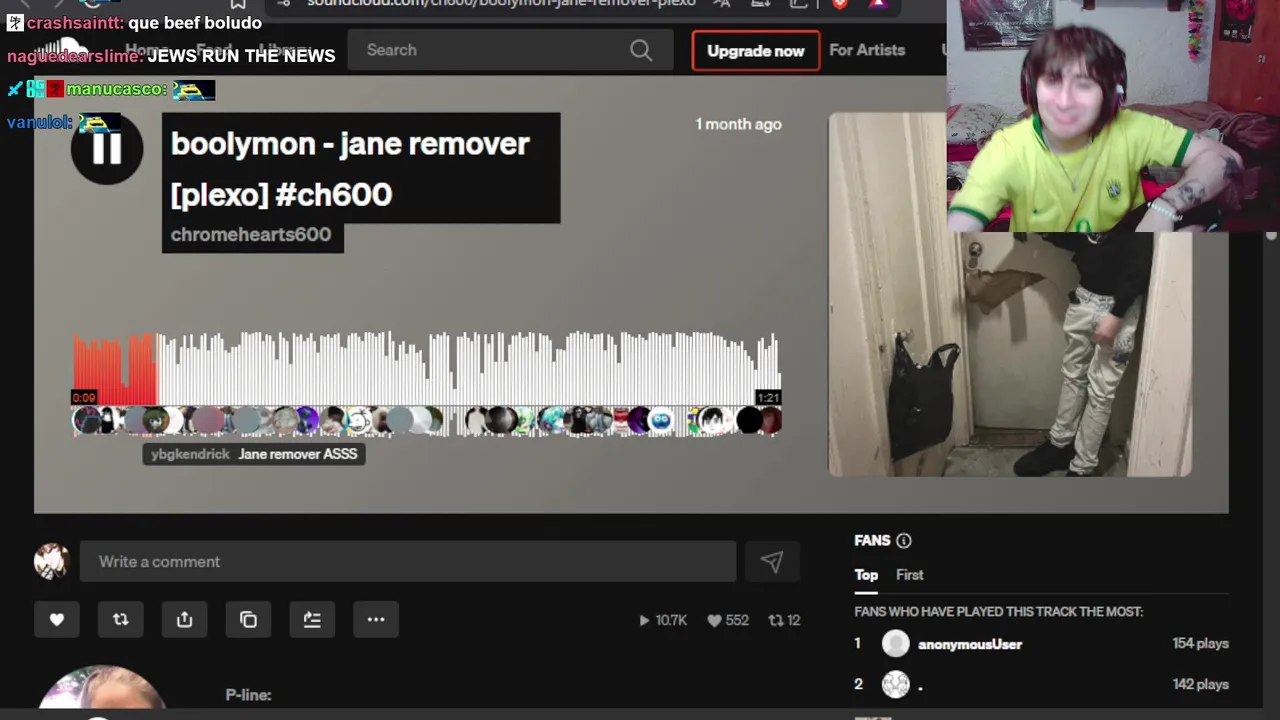The height and width of the screenshot is (720, 1280).
Task: Click the 10.7K plays count
Action: point(663,620)
